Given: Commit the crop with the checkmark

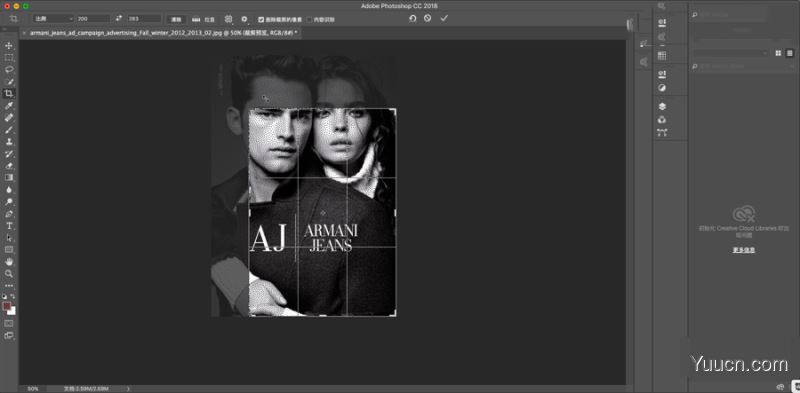Looking at the screenshot, I should pyautogui.click(x=444, y=18).
